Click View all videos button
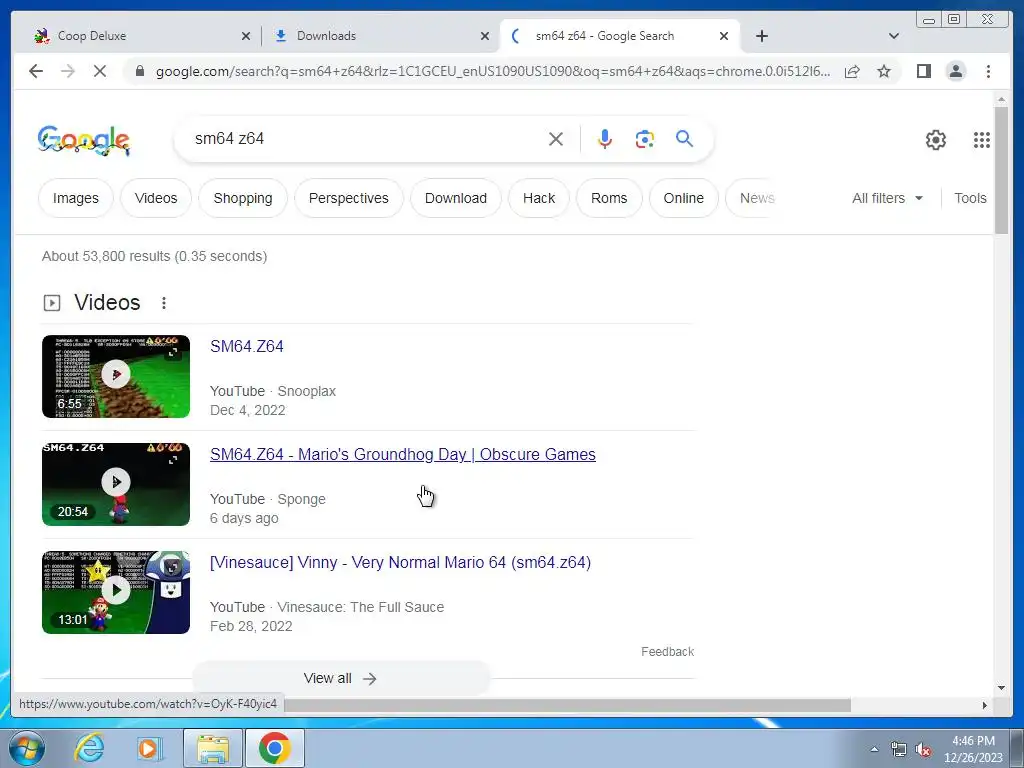This screenshot has height=768, width=1024. coord(340,679)
